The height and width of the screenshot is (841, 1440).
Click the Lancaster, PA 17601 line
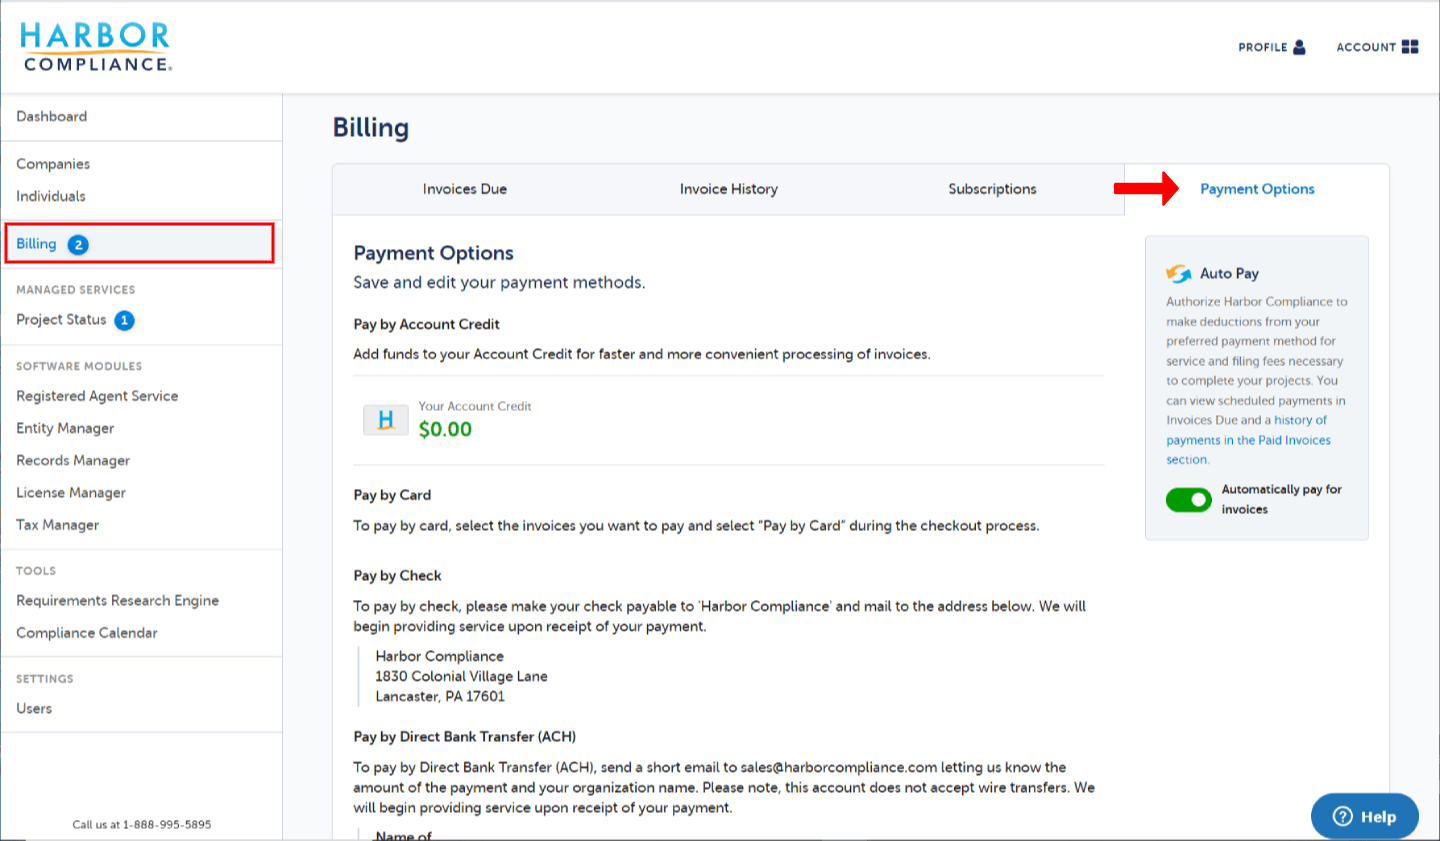tap(440, 697)
